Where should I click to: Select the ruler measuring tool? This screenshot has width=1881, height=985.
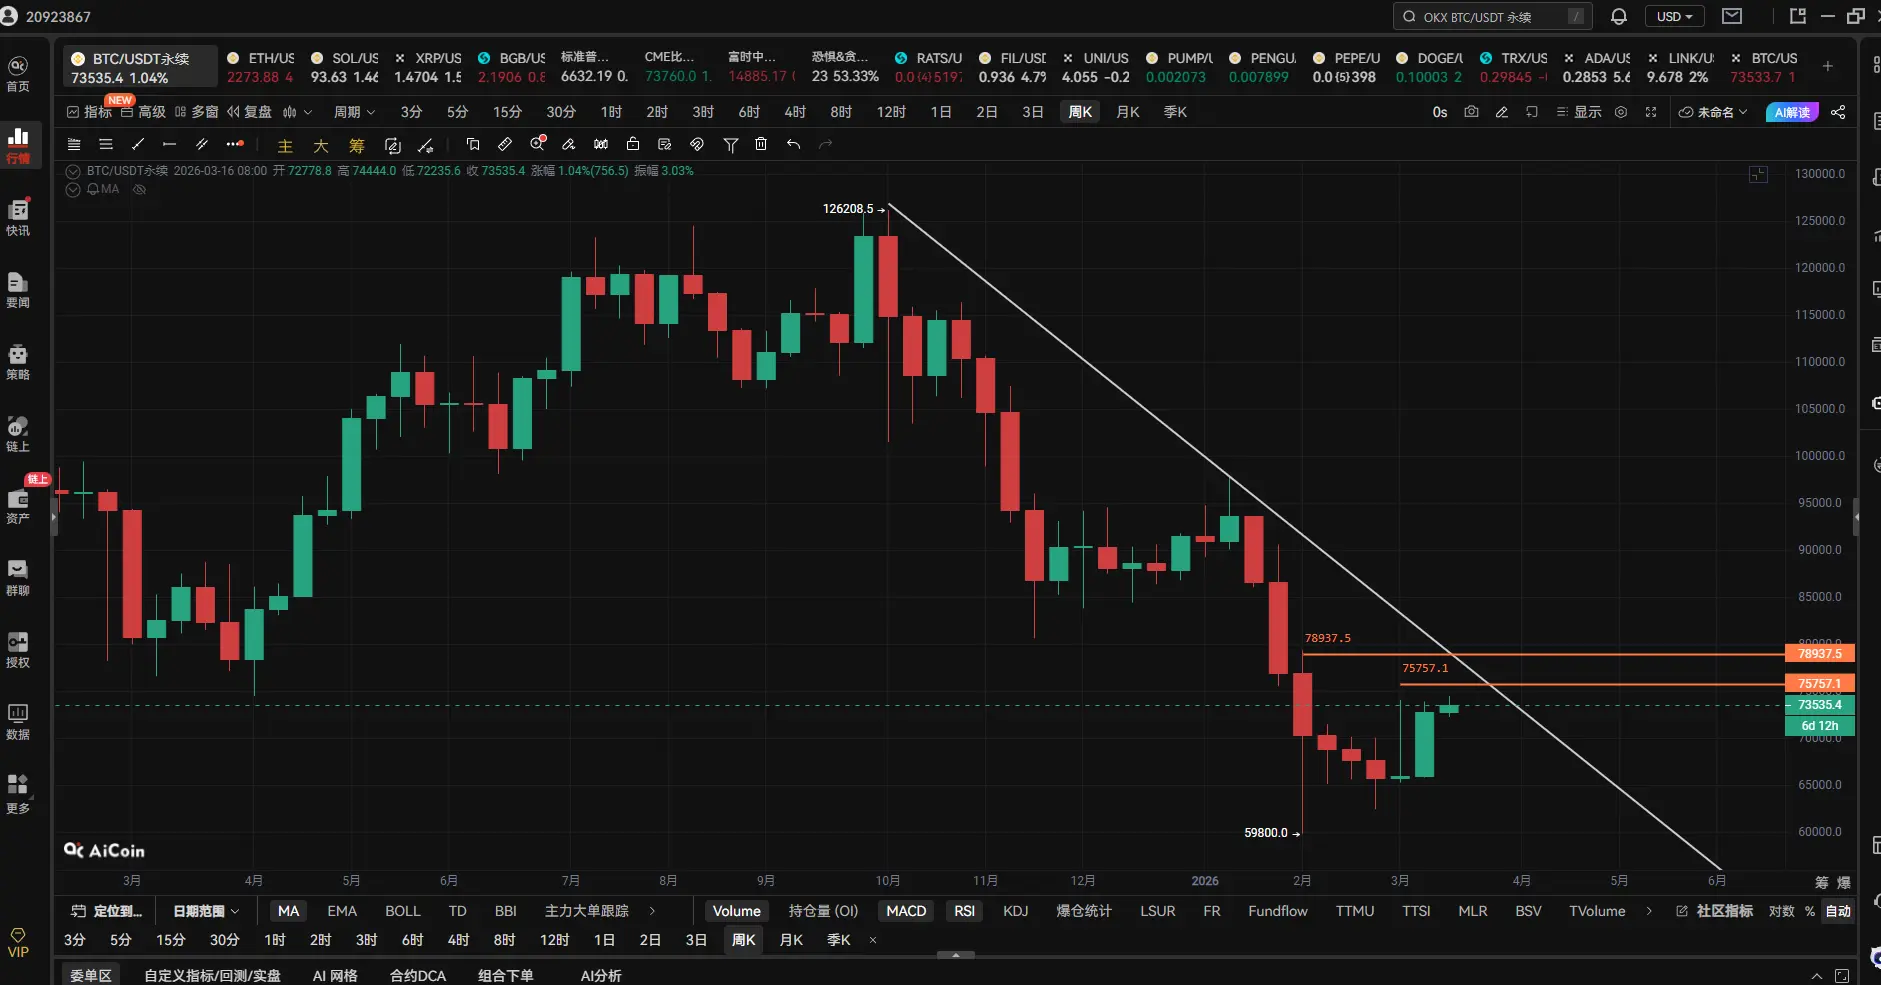click(505, 144)
